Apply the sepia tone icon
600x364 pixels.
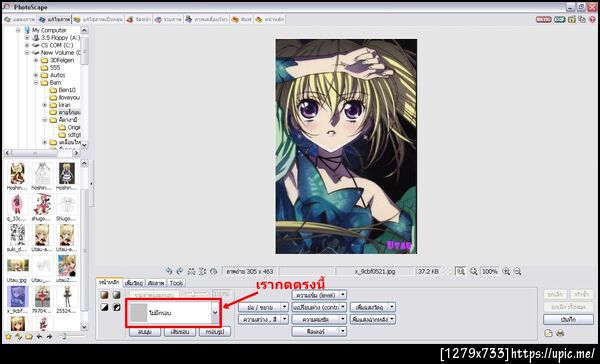(104, 295)
